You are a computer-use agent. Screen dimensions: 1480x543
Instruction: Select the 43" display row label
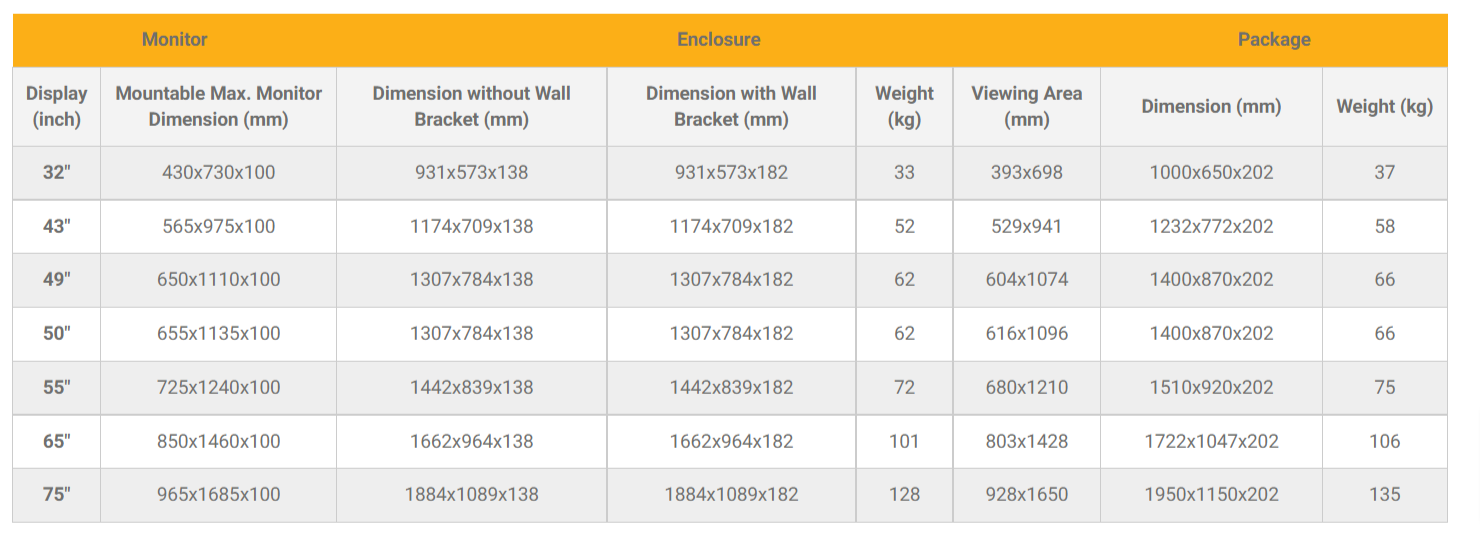pyautogui.click(x=56, y=226)
